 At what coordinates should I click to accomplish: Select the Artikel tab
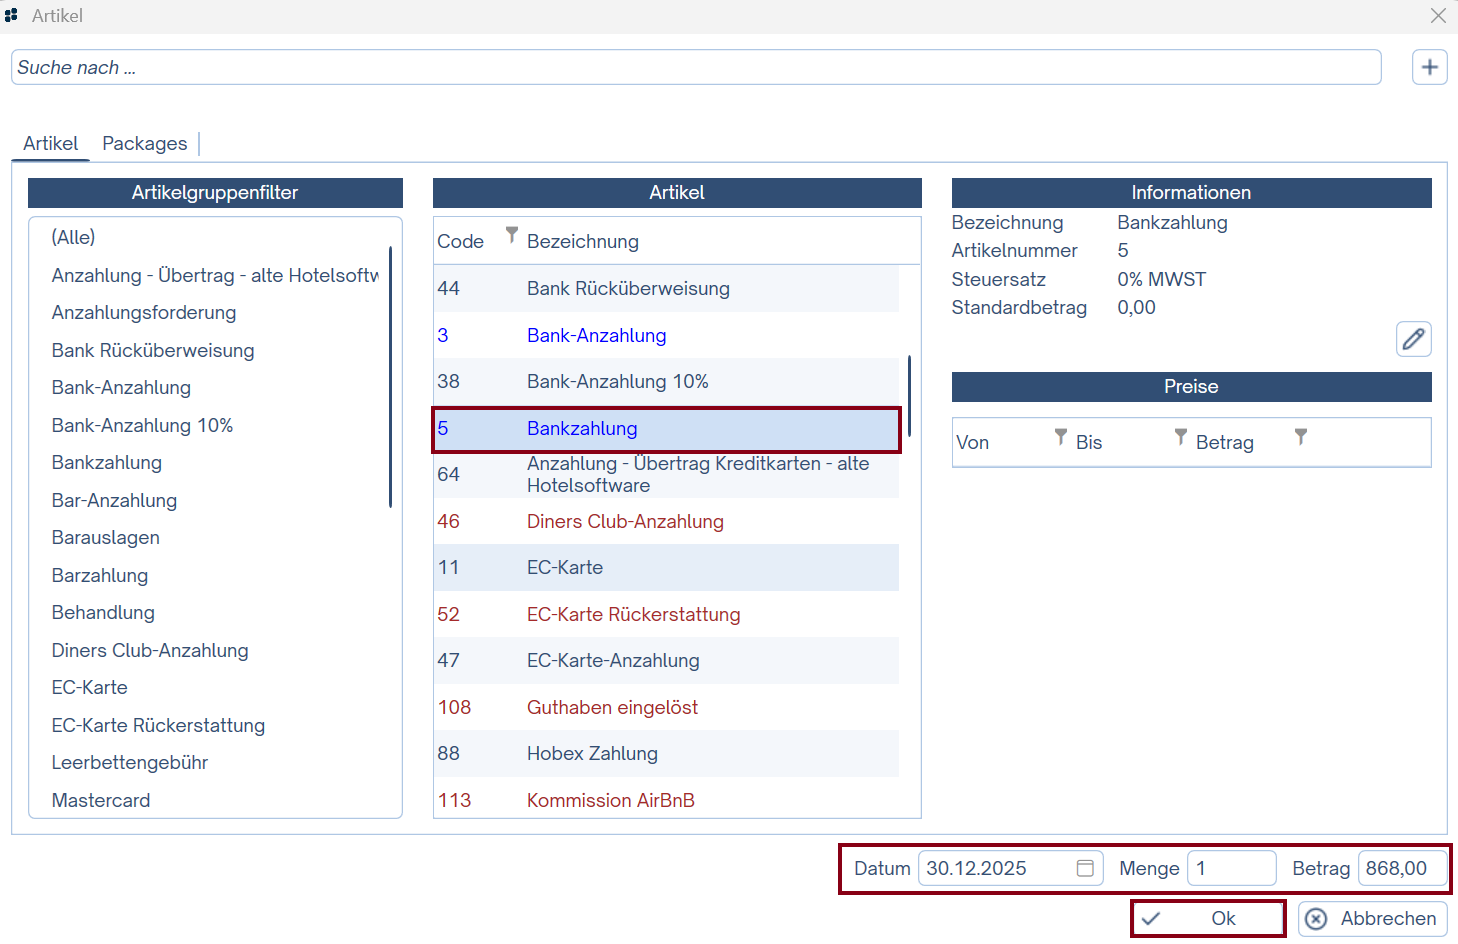pyautogui.click(x=50, y=144)
